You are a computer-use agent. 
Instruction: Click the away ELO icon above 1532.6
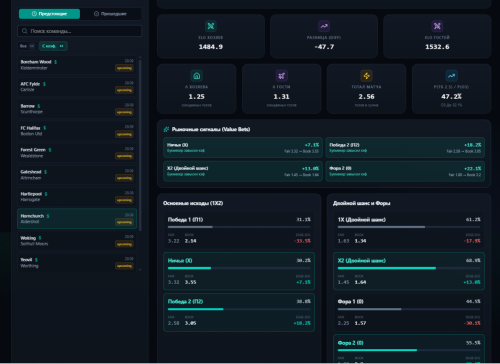pos(437,26)
